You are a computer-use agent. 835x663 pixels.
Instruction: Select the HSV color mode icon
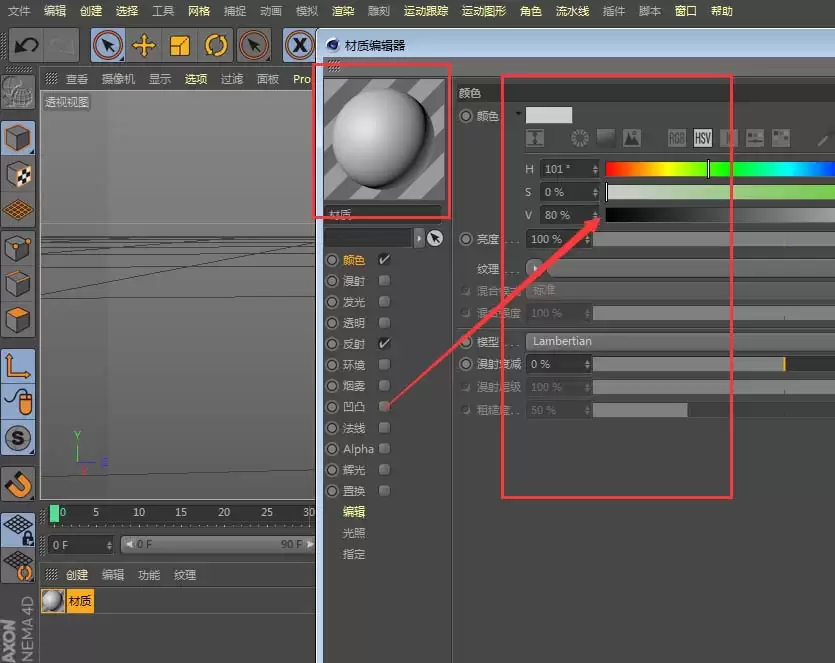[x=701, y=137]
